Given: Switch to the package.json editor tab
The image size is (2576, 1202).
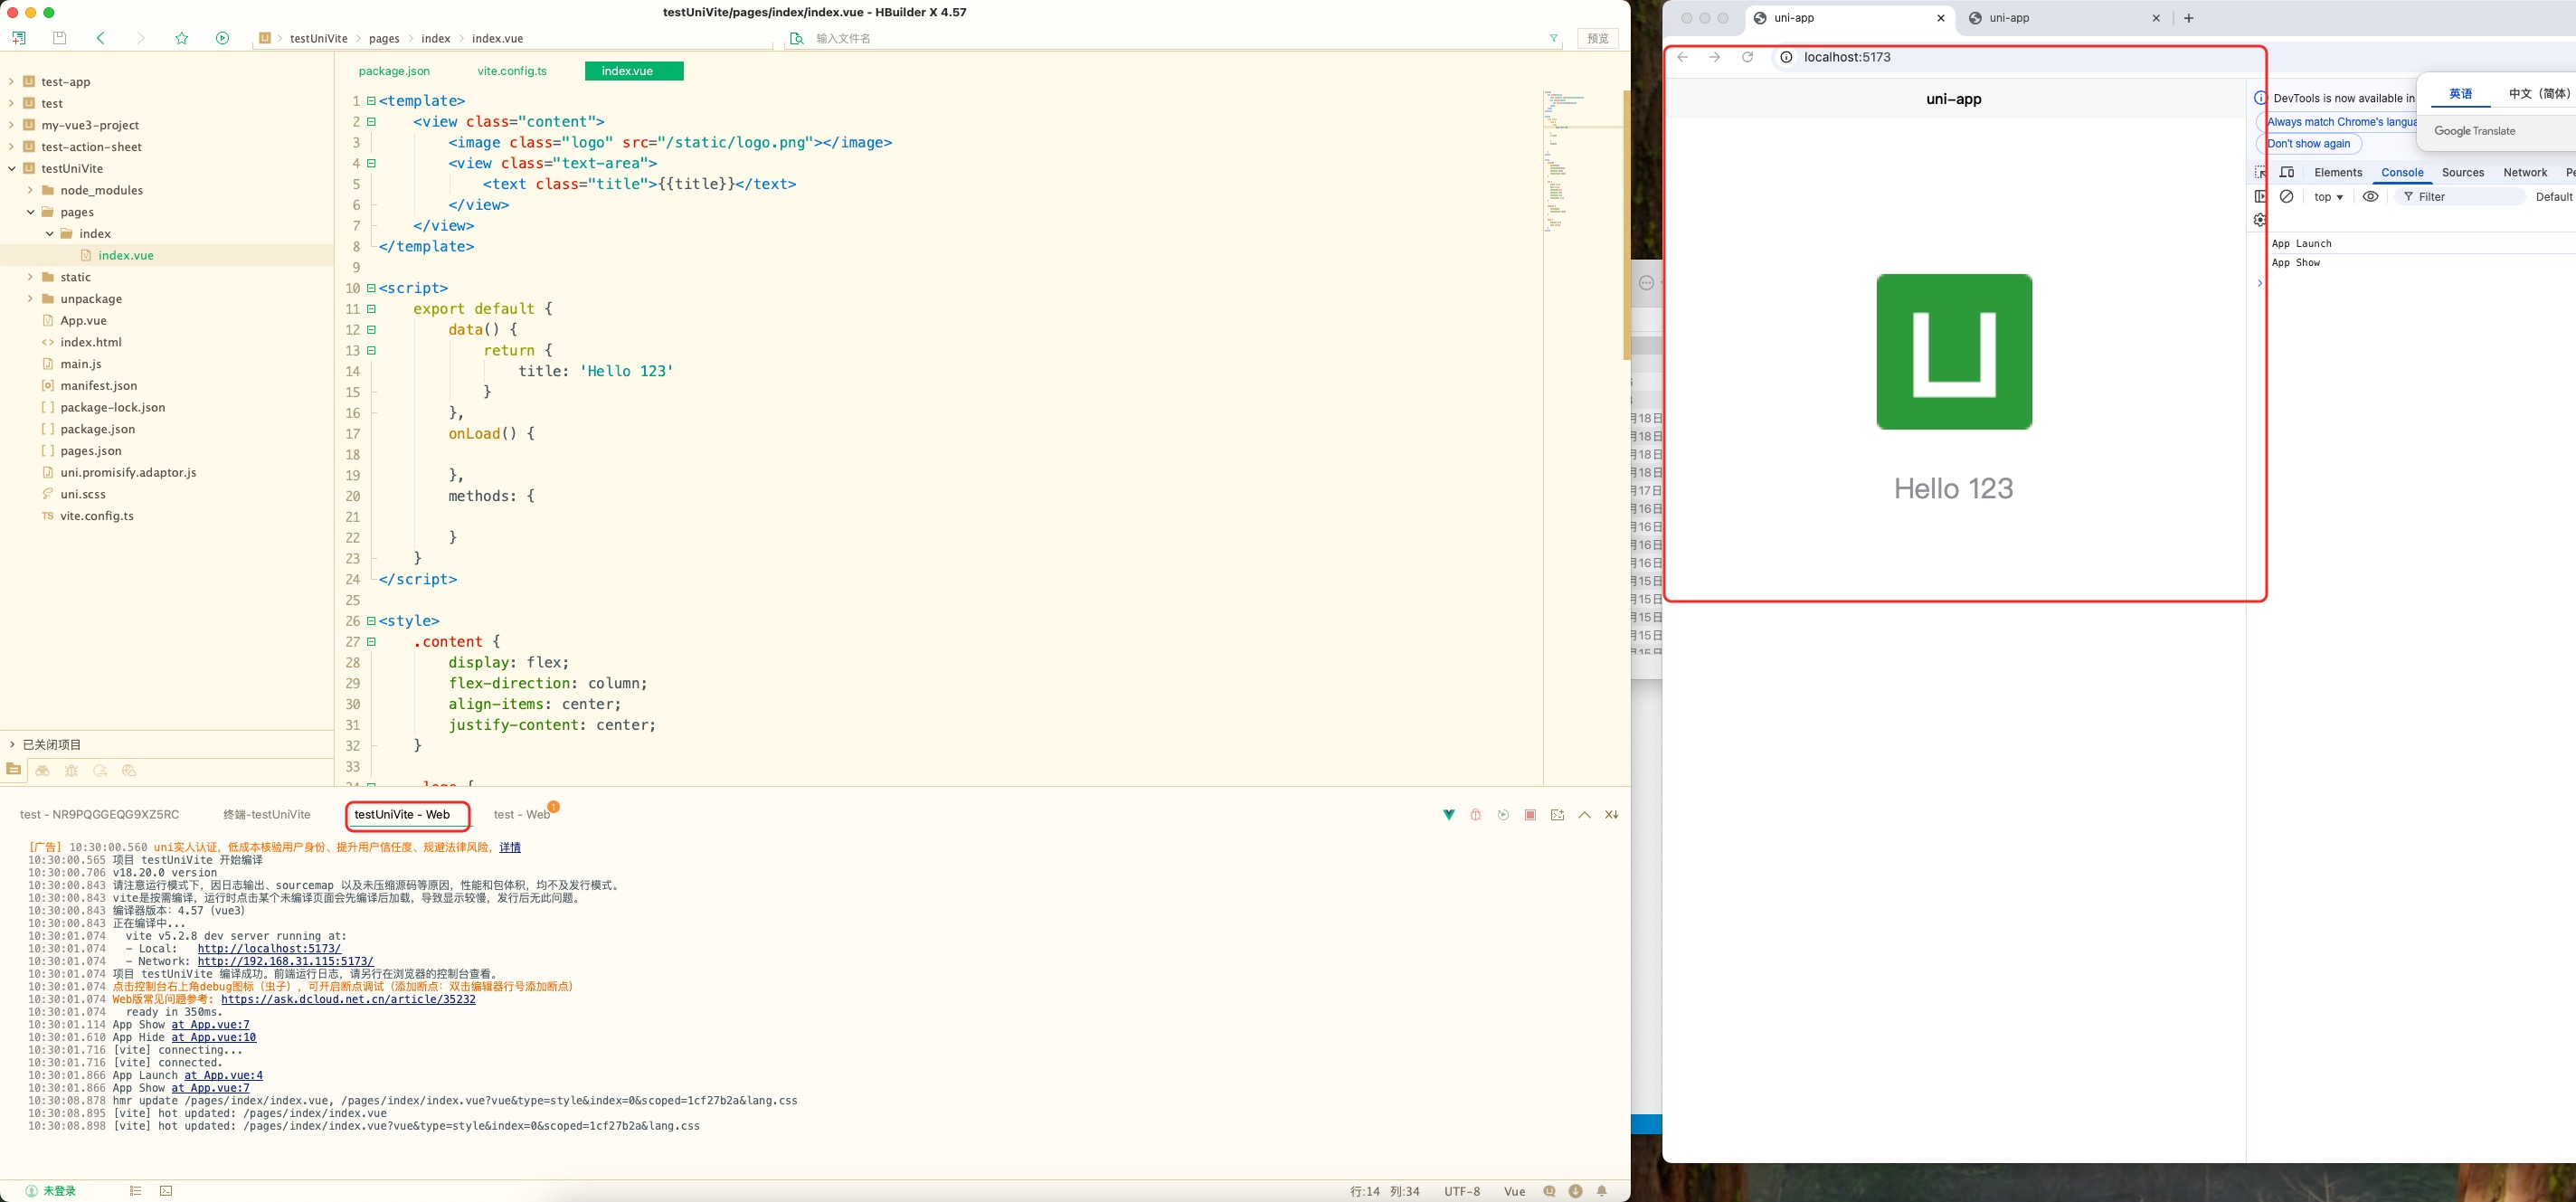Looking at the screenshot, I should 394,71.
